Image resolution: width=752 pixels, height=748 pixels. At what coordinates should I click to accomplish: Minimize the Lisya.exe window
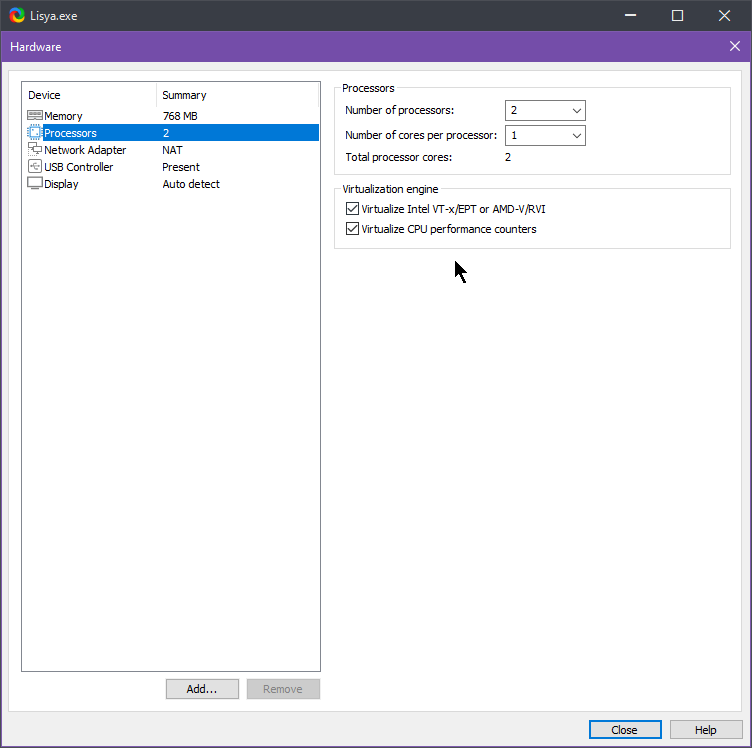click(x=630, y=15)
